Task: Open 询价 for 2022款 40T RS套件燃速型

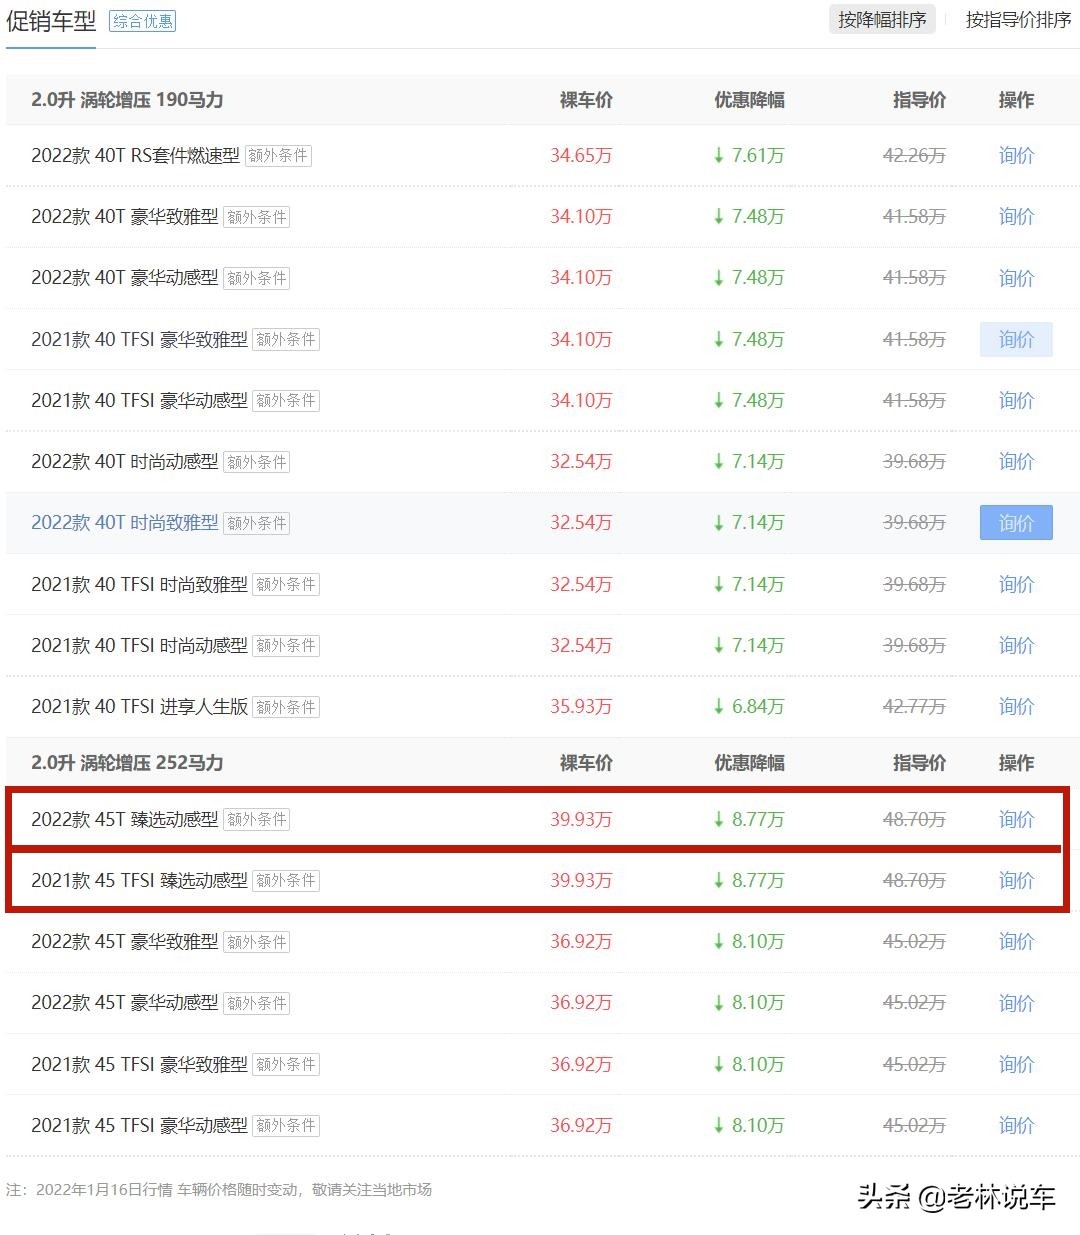Action: [x=1016, y=156]
